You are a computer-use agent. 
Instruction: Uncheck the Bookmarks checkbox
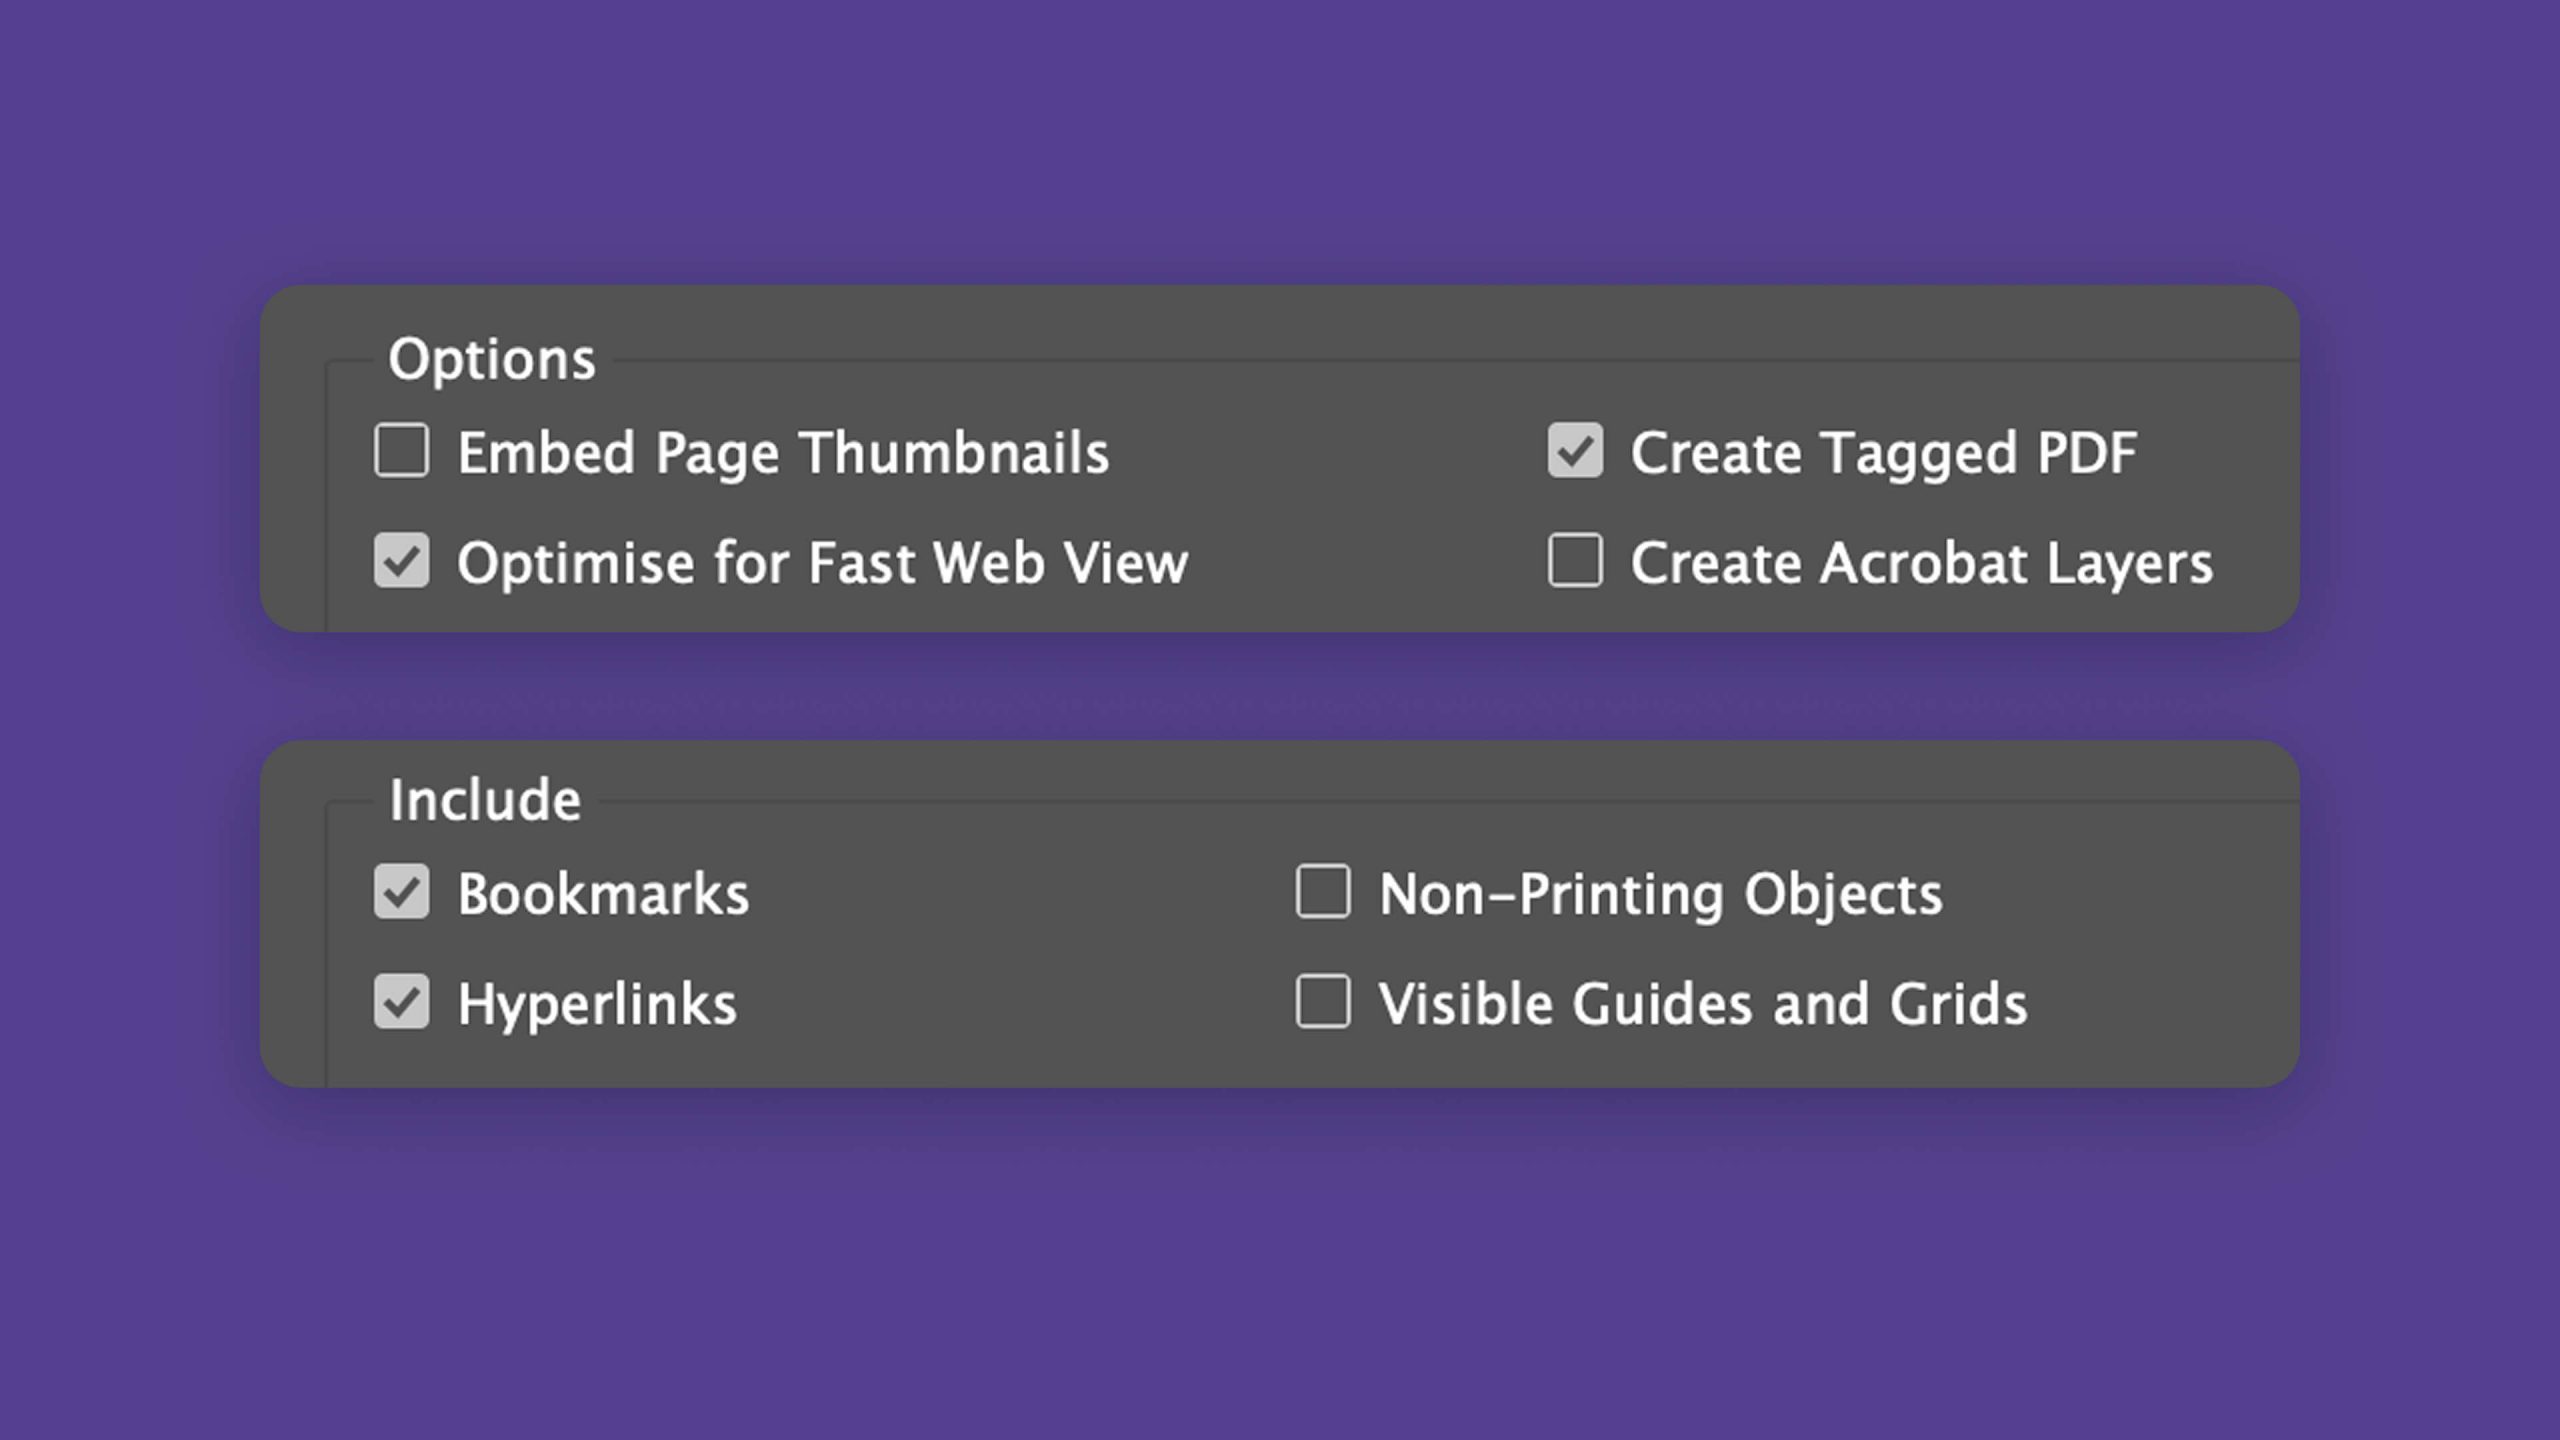coord(402,892)
